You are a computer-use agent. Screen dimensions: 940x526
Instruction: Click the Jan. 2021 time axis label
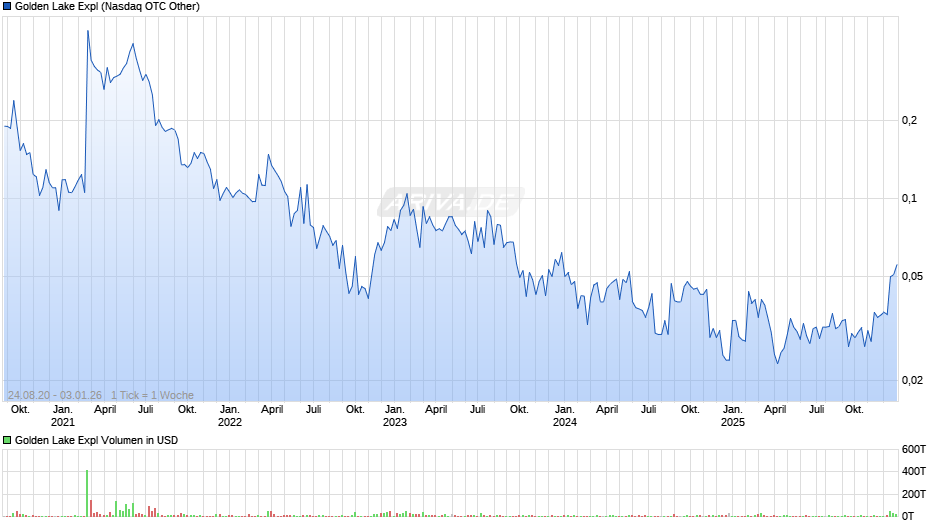[x=63, y=416]
